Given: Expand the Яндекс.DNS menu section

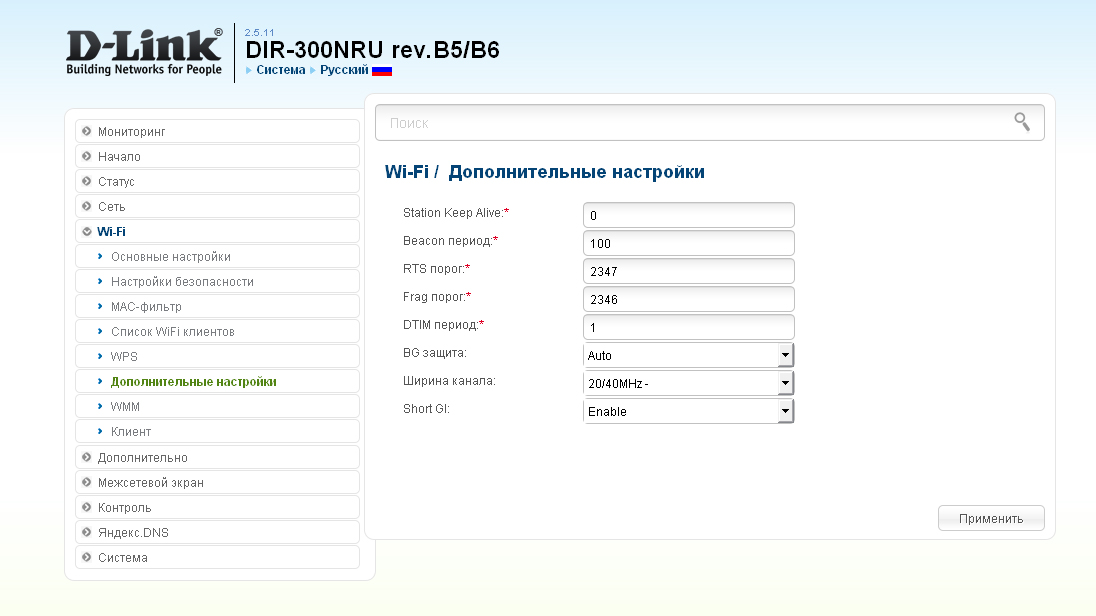Looking at the screenshot, I should [x=217, y=532].
